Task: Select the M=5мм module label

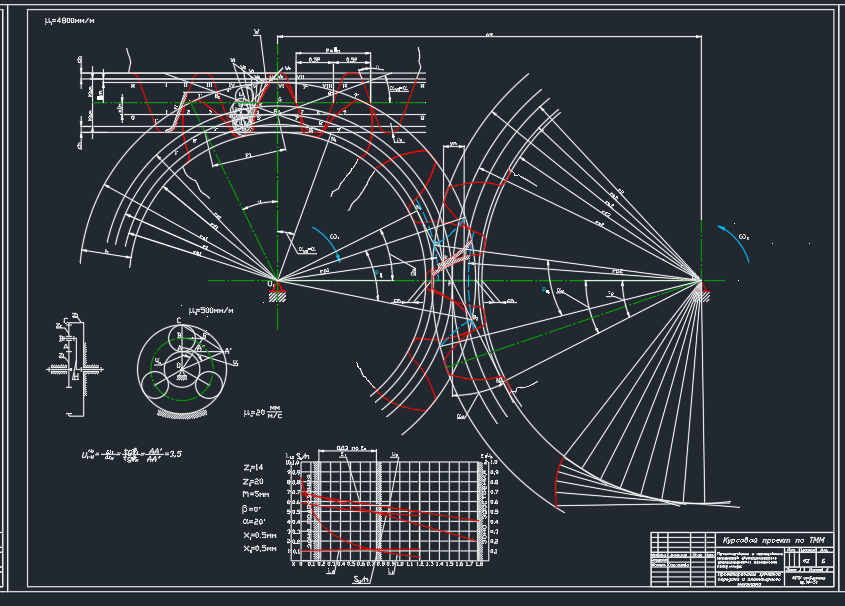Action: tap(255, 494)
